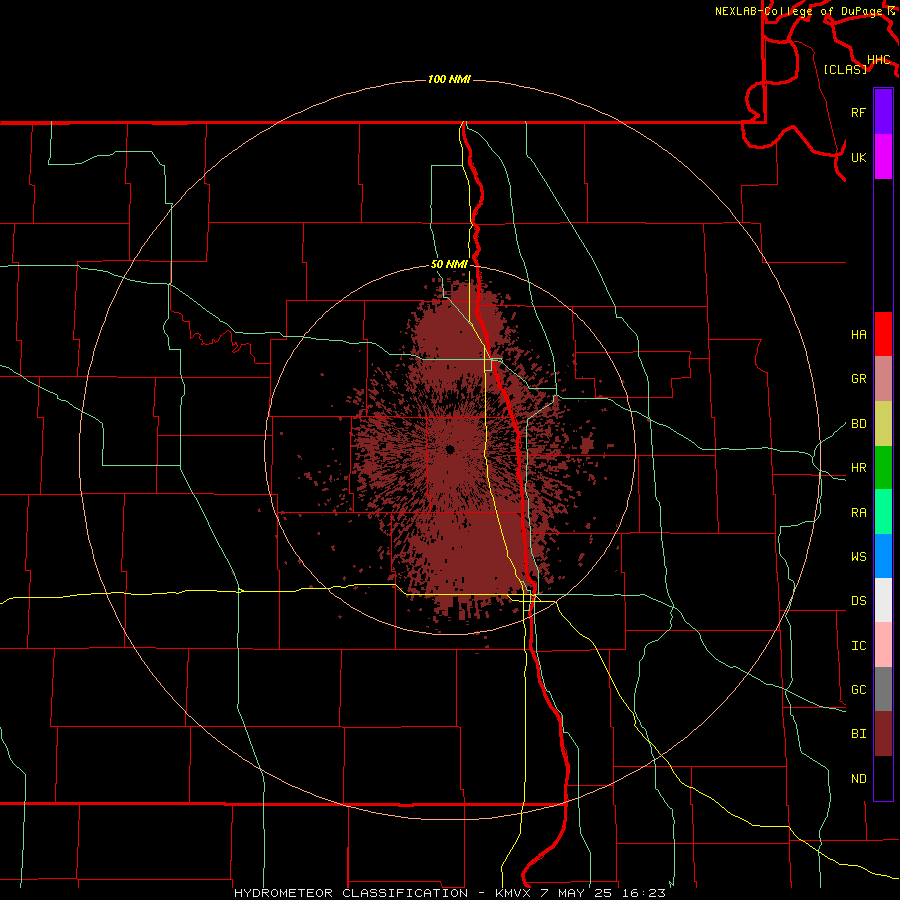Pick the light green RA rain swatch
The height and width of the screenshot is (900, 900).
[883, 511]
